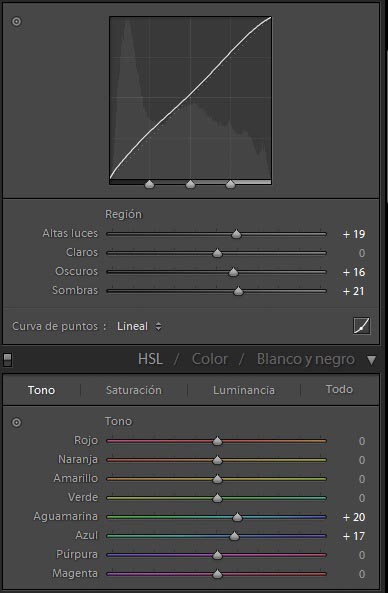Image resolution: width=388 pixels, height=593 pixels.
Task: Switch to the Luminancia tab
Action: coord(244,390)
